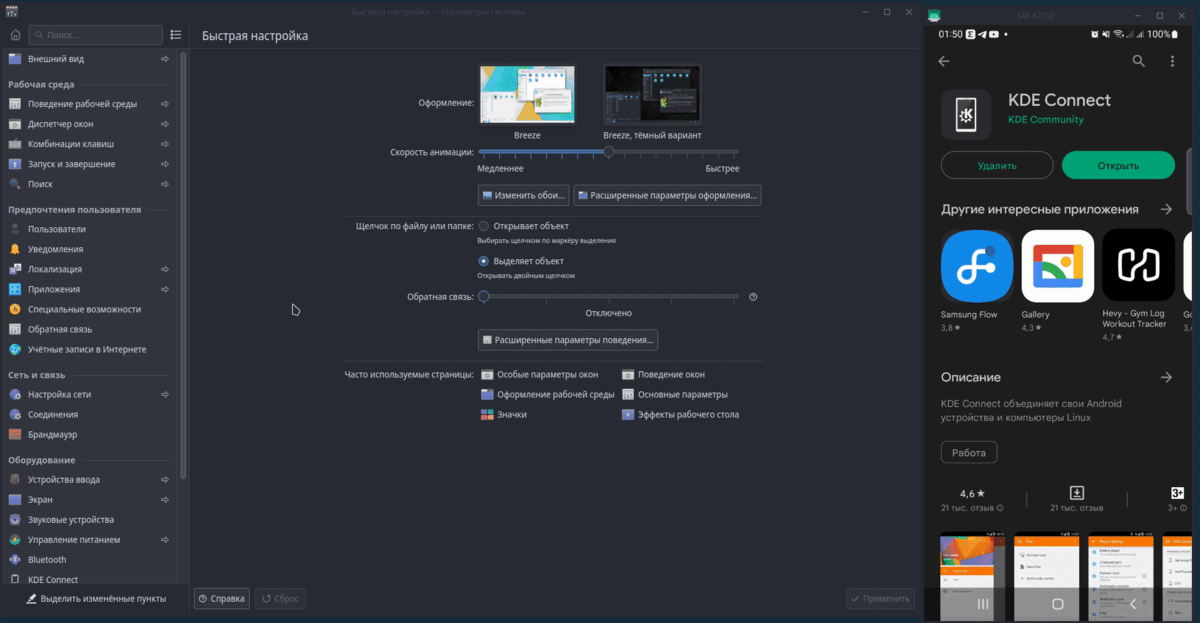Click the Приложения icon
Image resolution: width=1200 pixels, height=623 pixels.
[x=15, y=289]
